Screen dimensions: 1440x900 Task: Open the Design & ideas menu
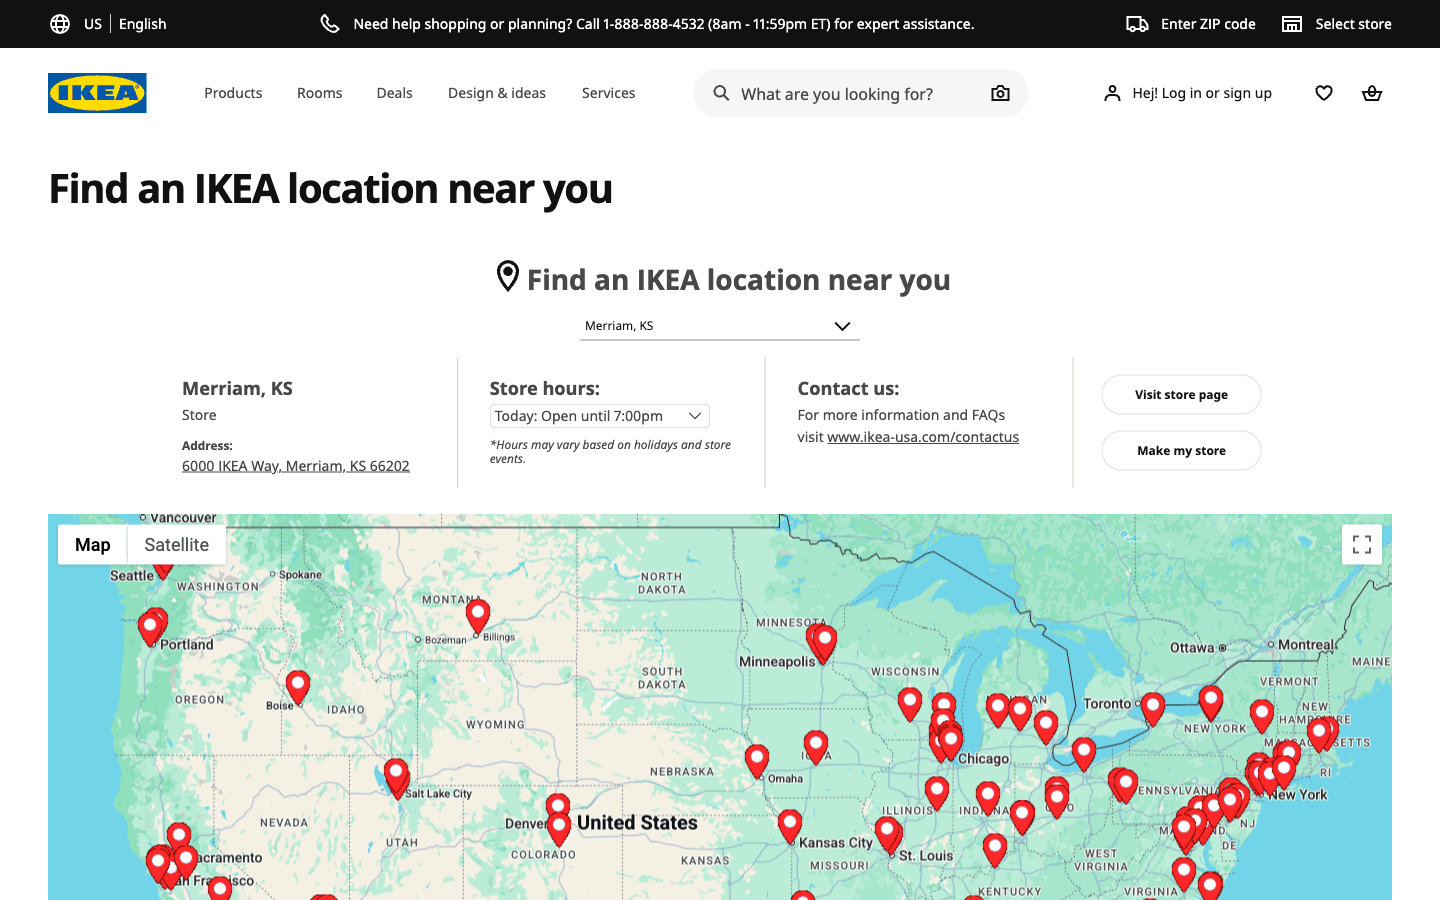coord(496,92)
